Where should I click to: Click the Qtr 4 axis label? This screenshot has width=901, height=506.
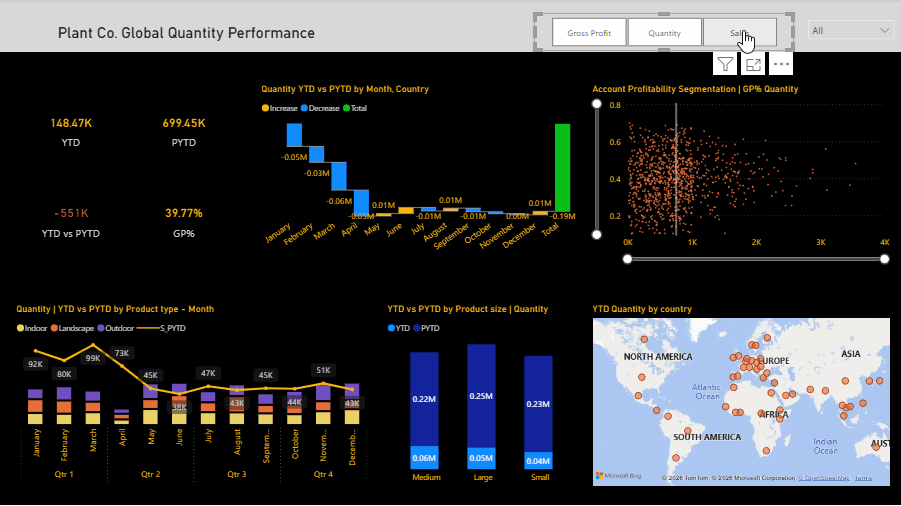(x=323, y=474)
